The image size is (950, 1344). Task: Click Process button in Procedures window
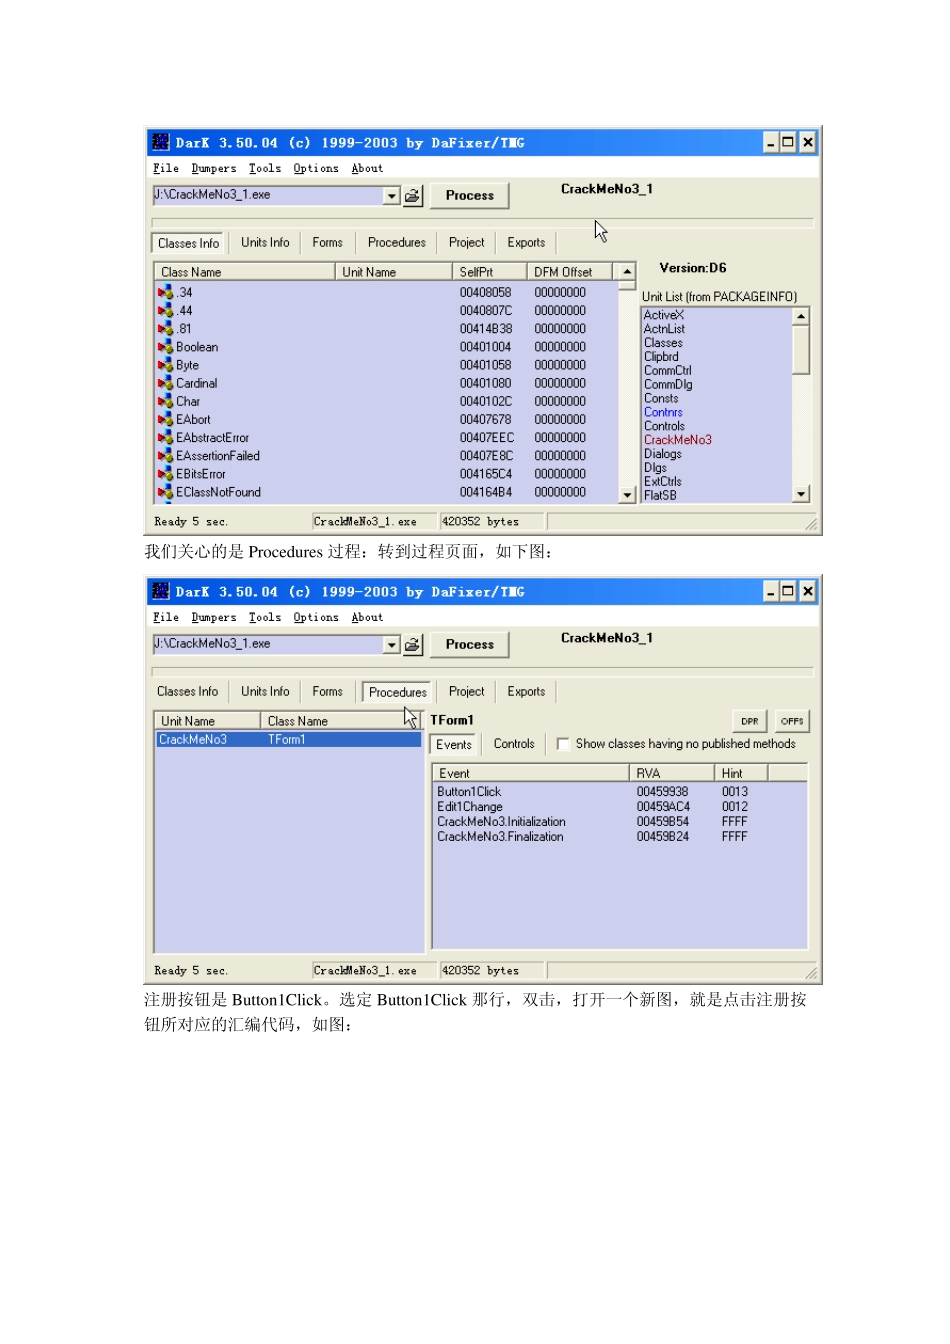[470, 645]
